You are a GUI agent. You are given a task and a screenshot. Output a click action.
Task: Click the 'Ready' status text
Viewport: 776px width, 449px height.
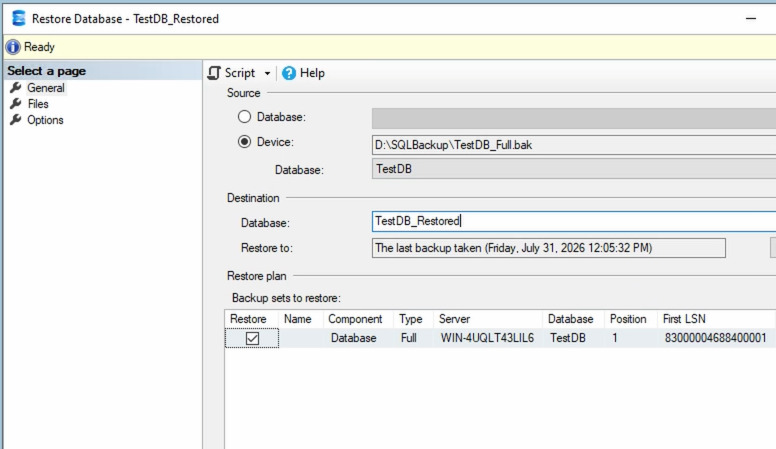coord(39,47)
